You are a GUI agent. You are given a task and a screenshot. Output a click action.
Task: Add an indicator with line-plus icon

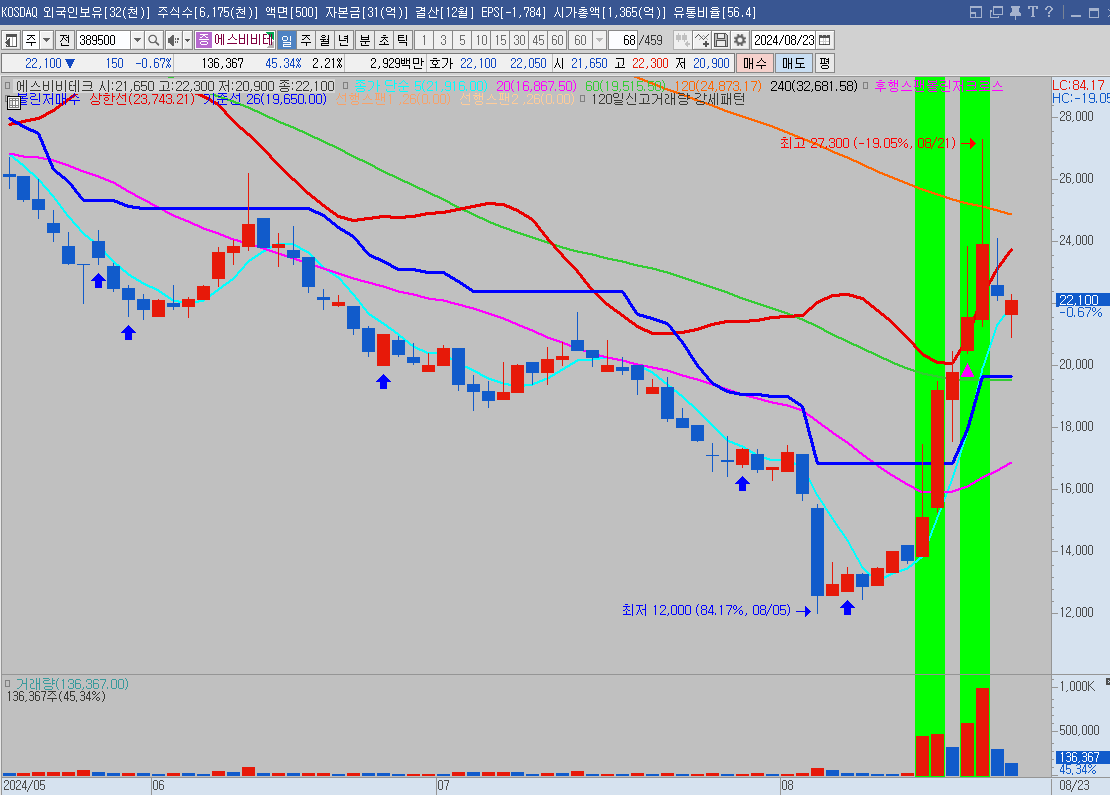tap(702, 40)
